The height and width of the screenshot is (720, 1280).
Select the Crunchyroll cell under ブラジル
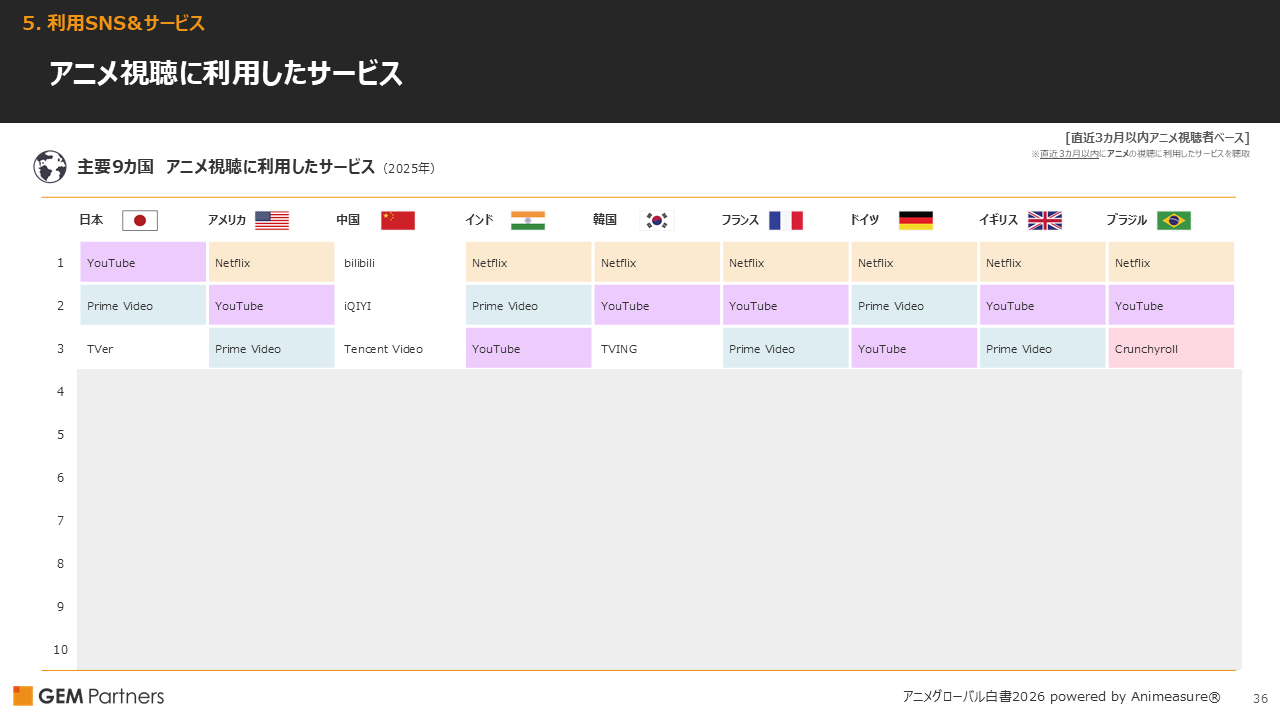point(1171,348)
